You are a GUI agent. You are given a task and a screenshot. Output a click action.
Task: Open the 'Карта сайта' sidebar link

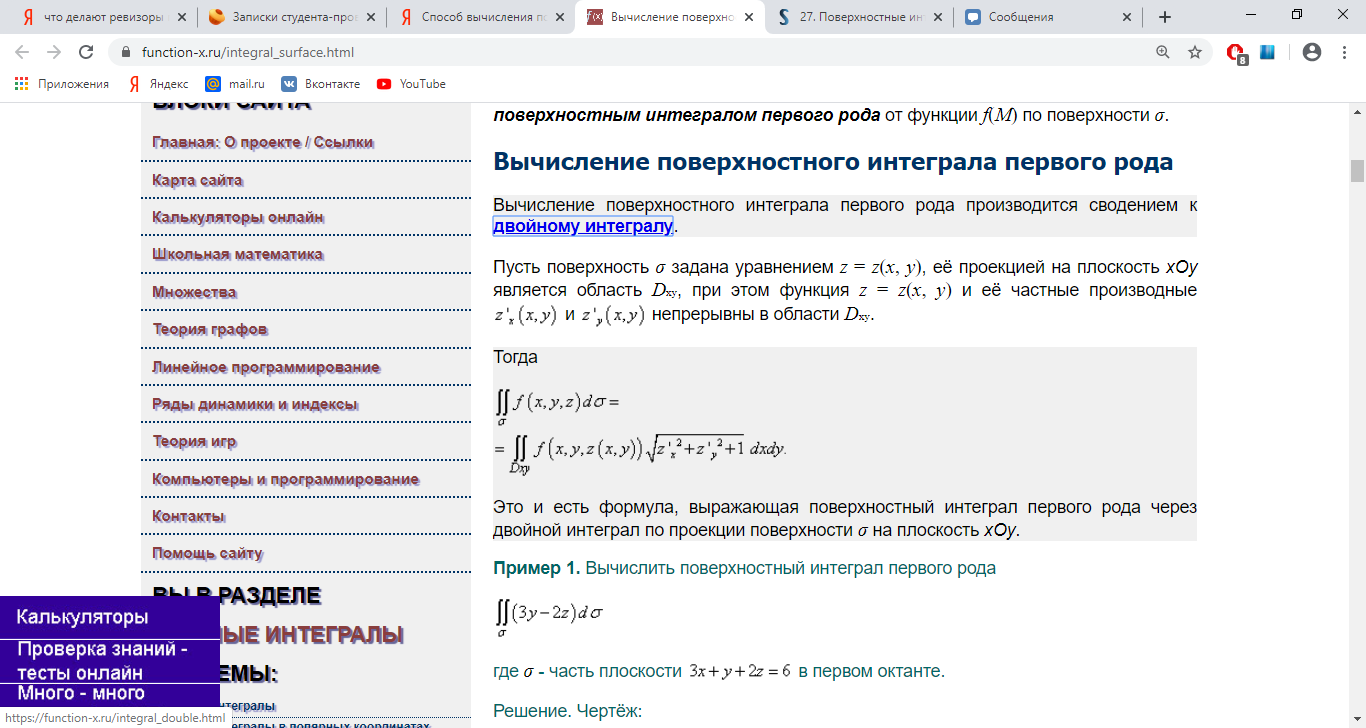[x=198, y=180]
